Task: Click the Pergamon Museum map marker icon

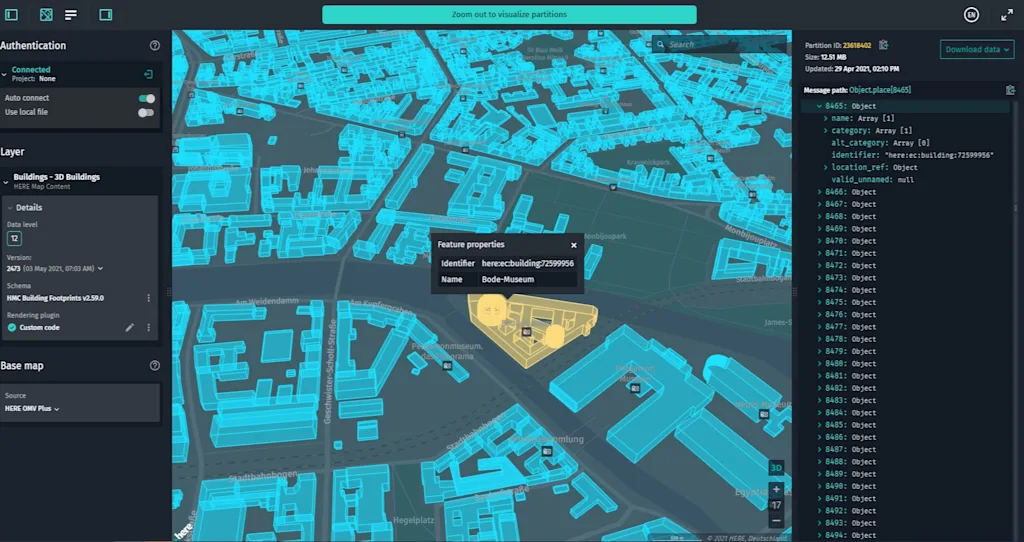Action: click(635, 389)
